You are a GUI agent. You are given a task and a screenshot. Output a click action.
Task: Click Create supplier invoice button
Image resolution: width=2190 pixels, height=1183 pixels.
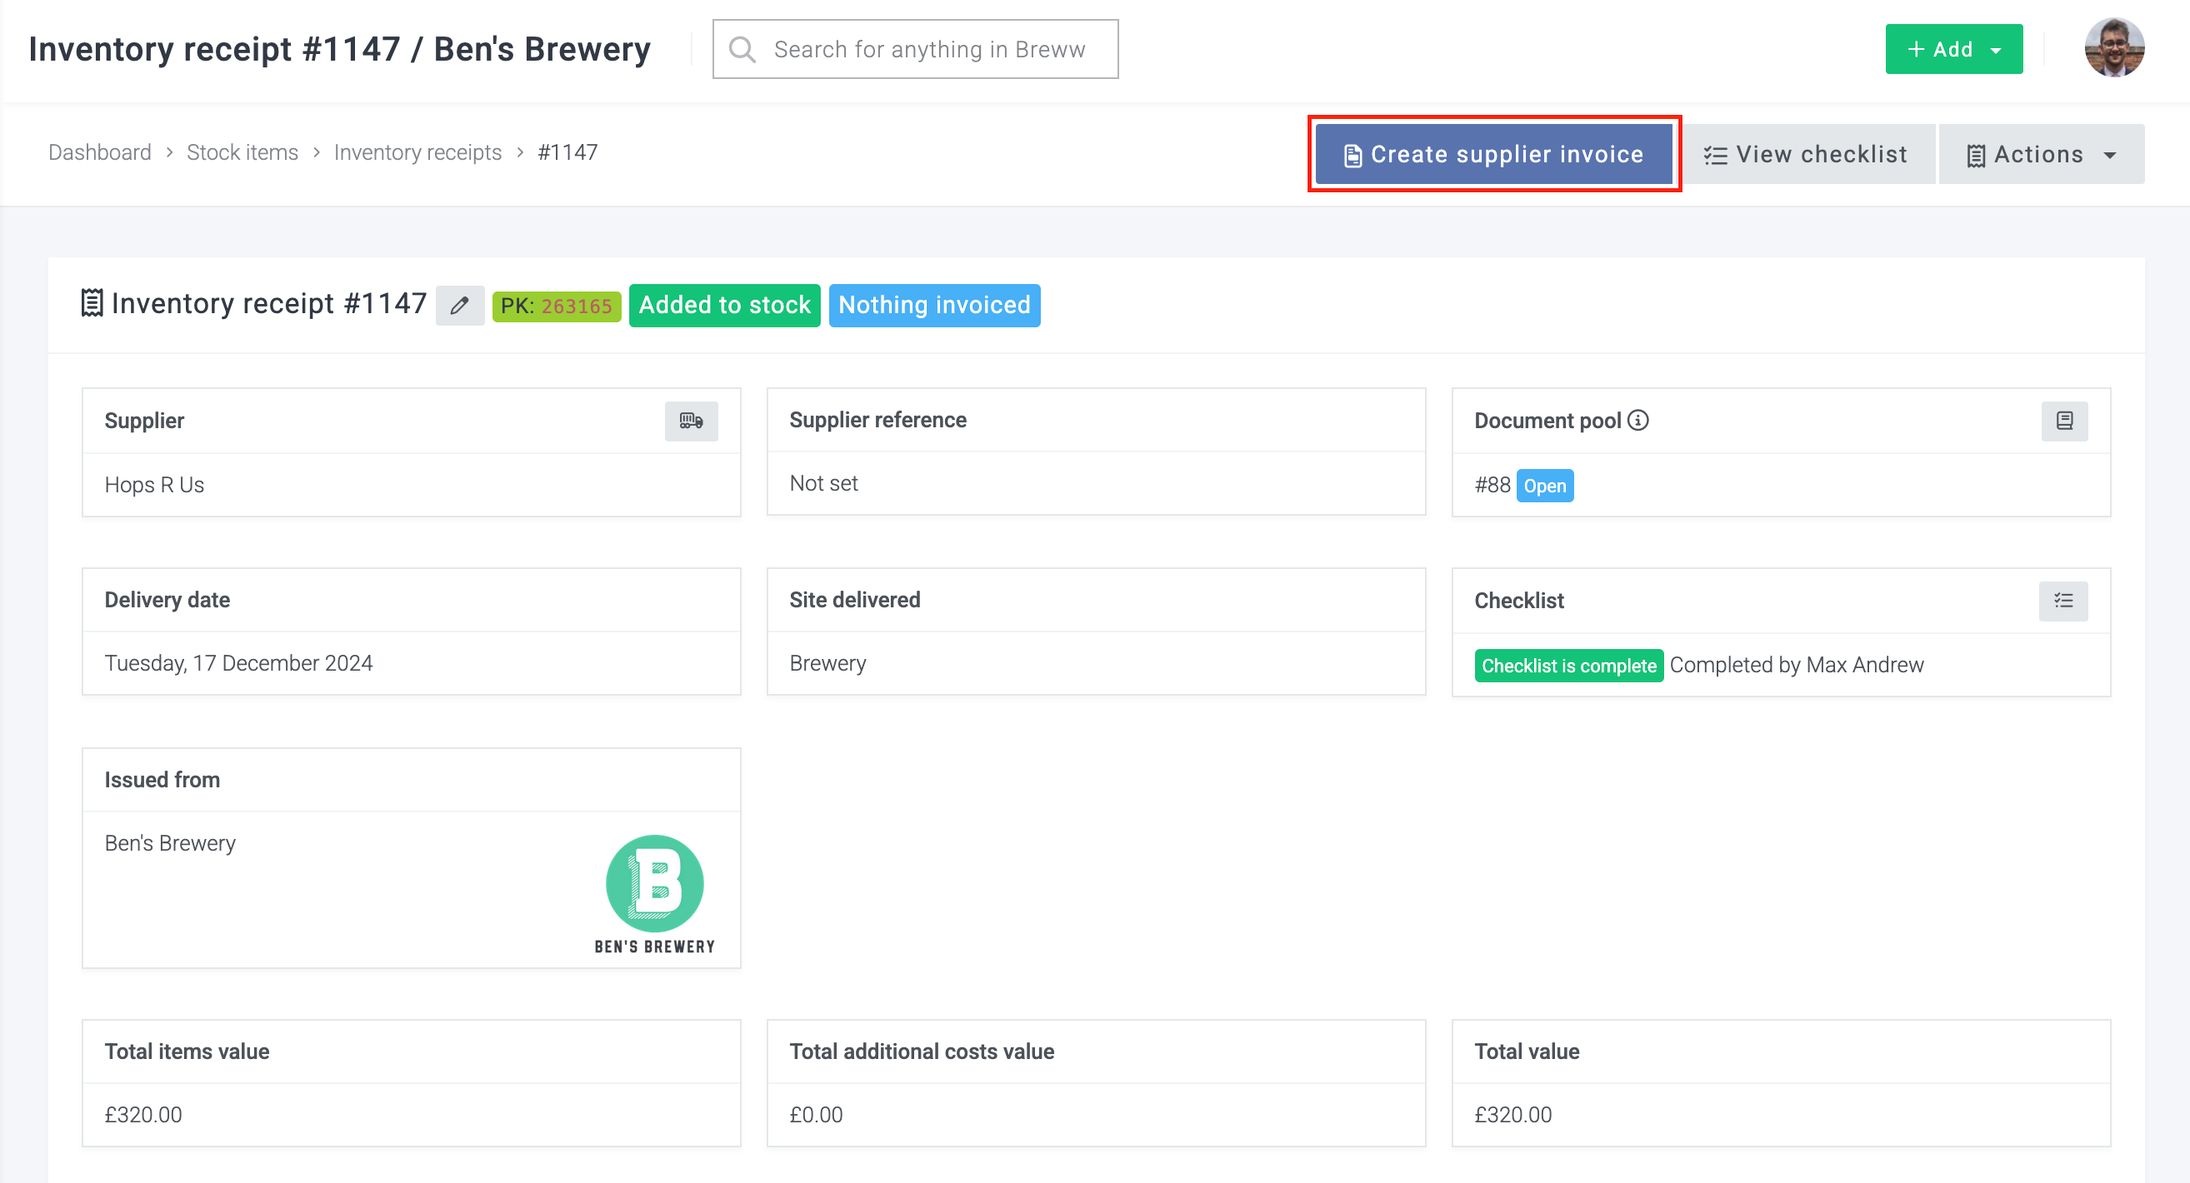point(1494,154)
